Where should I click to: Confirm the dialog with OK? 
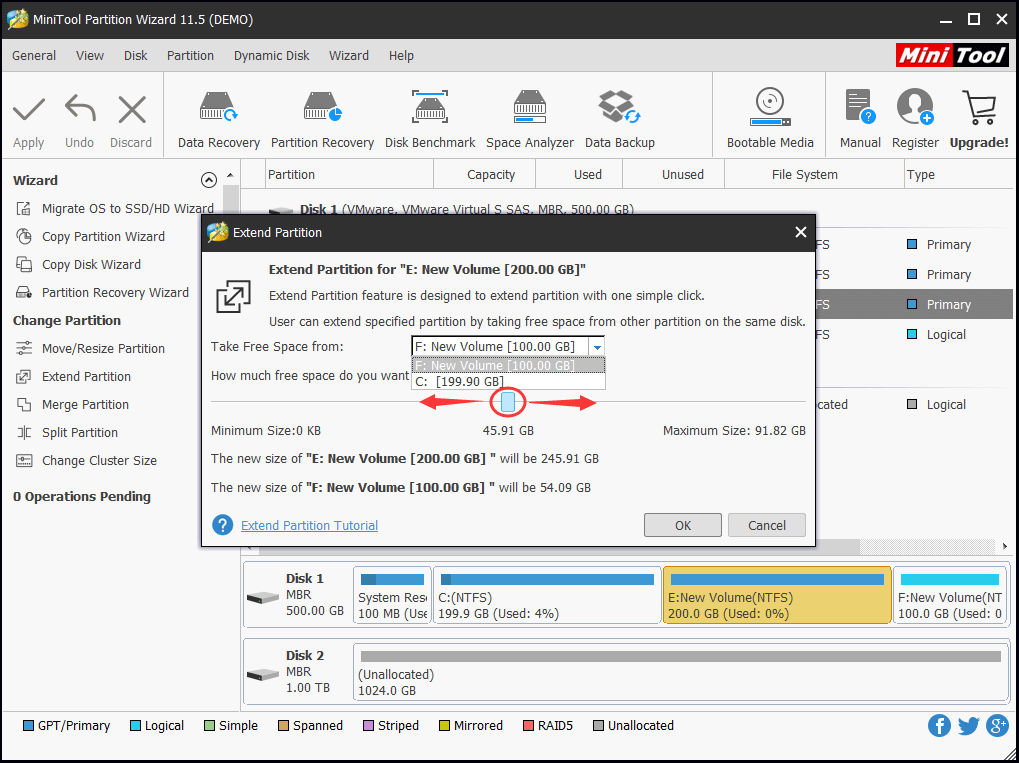pos(683,525)
